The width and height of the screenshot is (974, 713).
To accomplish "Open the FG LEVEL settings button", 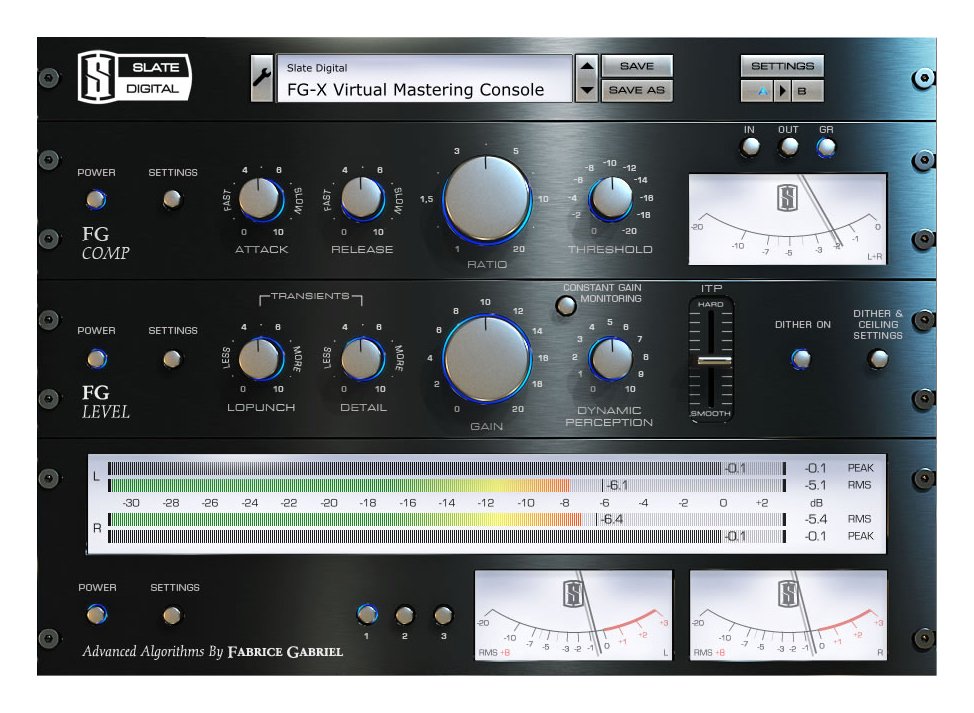I will 171,358.
